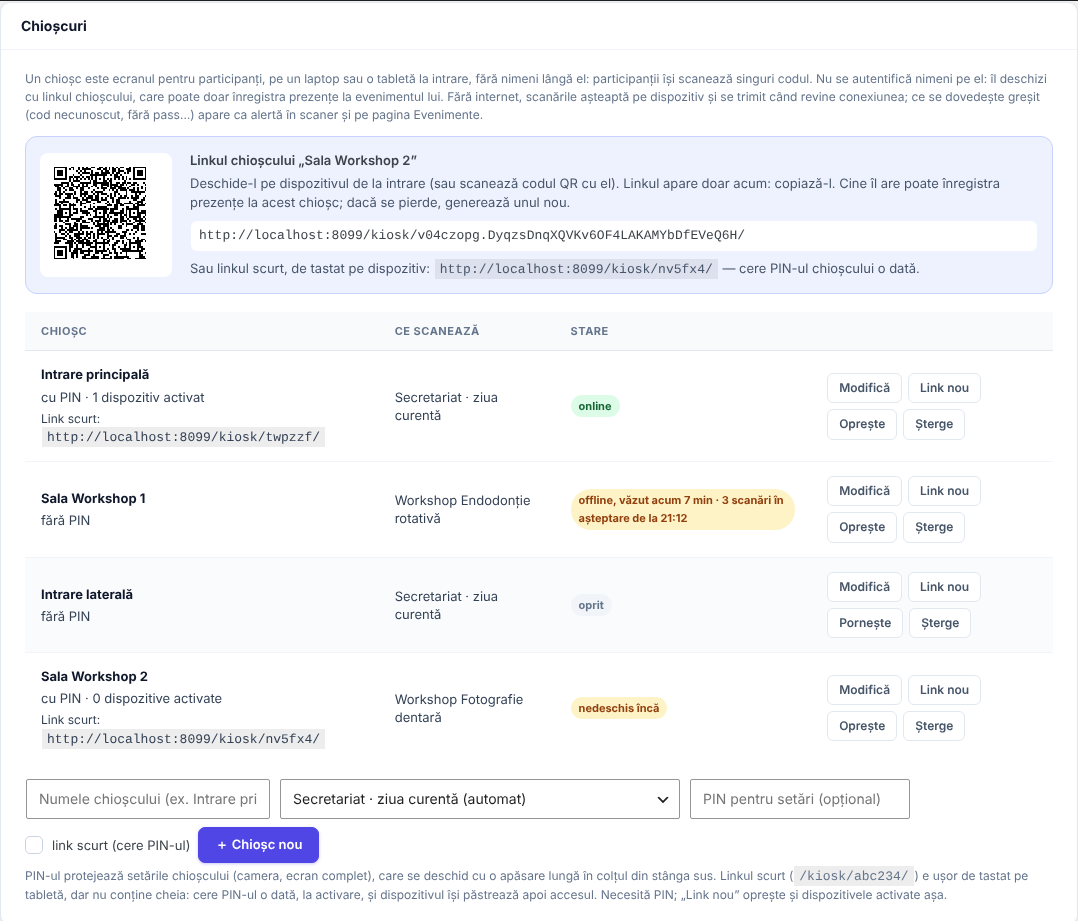Focus the PIN pentru setări field

click(x=800, y=799)
